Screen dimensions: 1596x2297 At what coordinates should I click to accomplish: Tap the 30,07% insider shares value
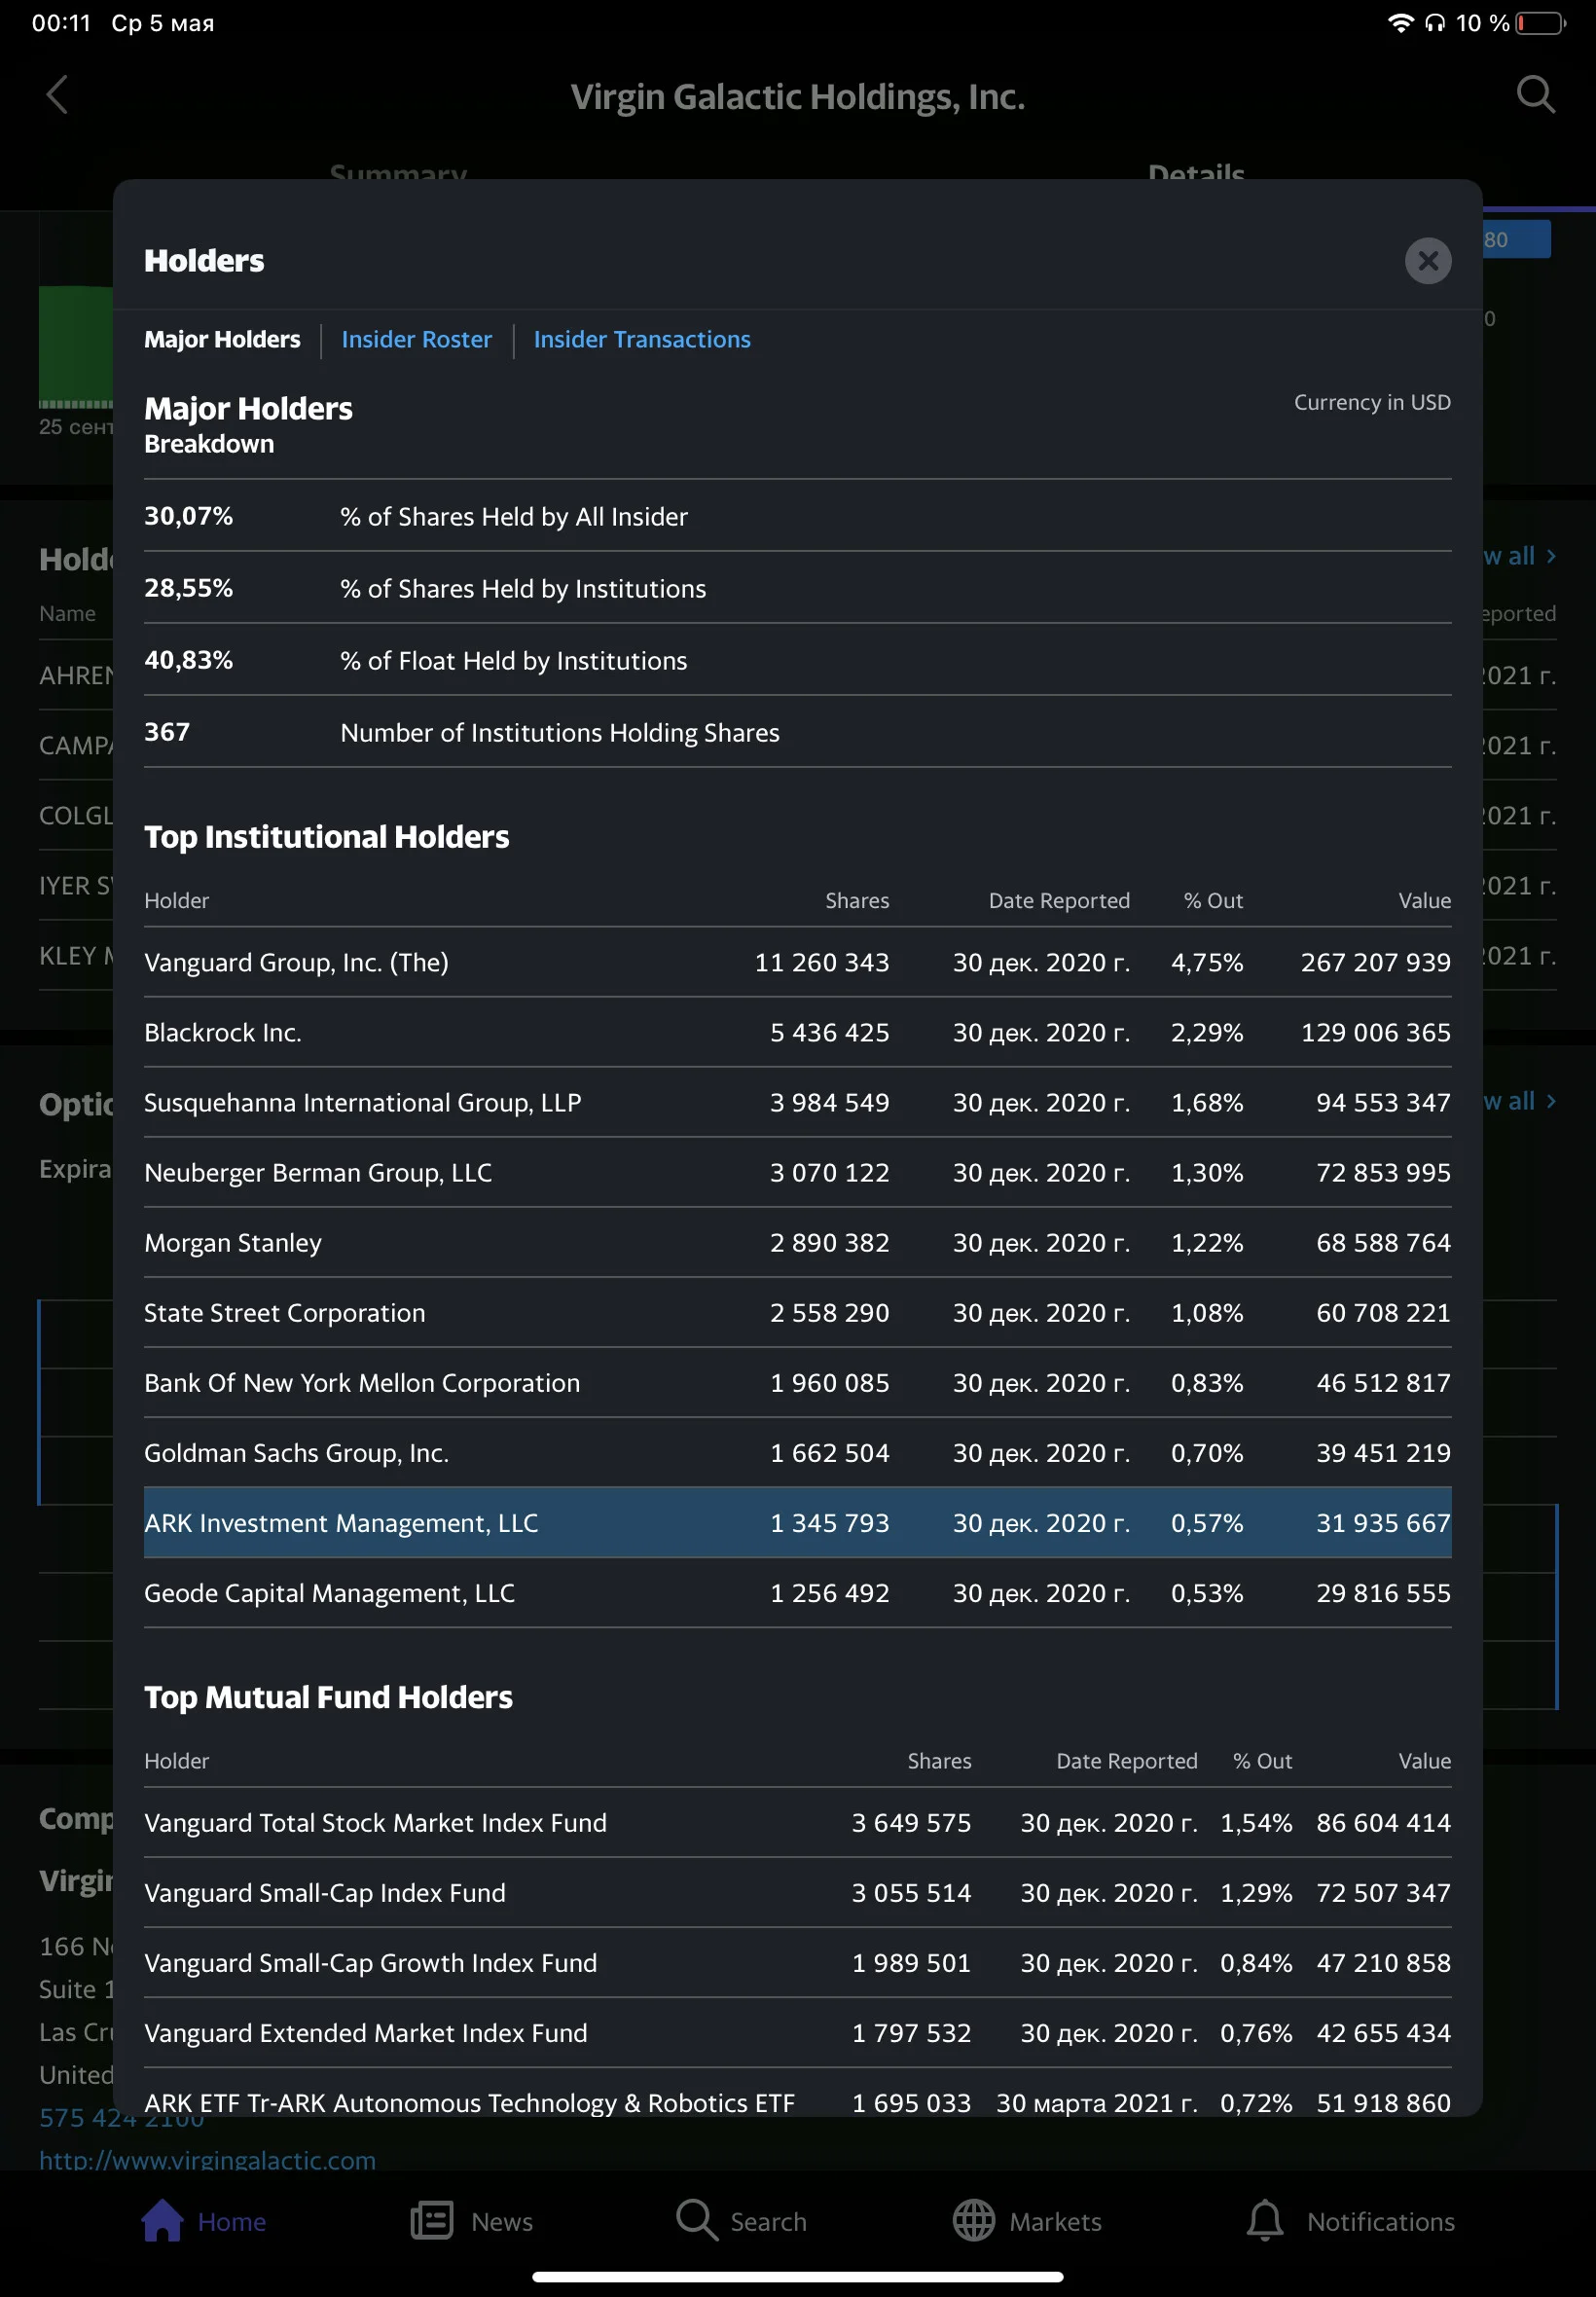188,516
